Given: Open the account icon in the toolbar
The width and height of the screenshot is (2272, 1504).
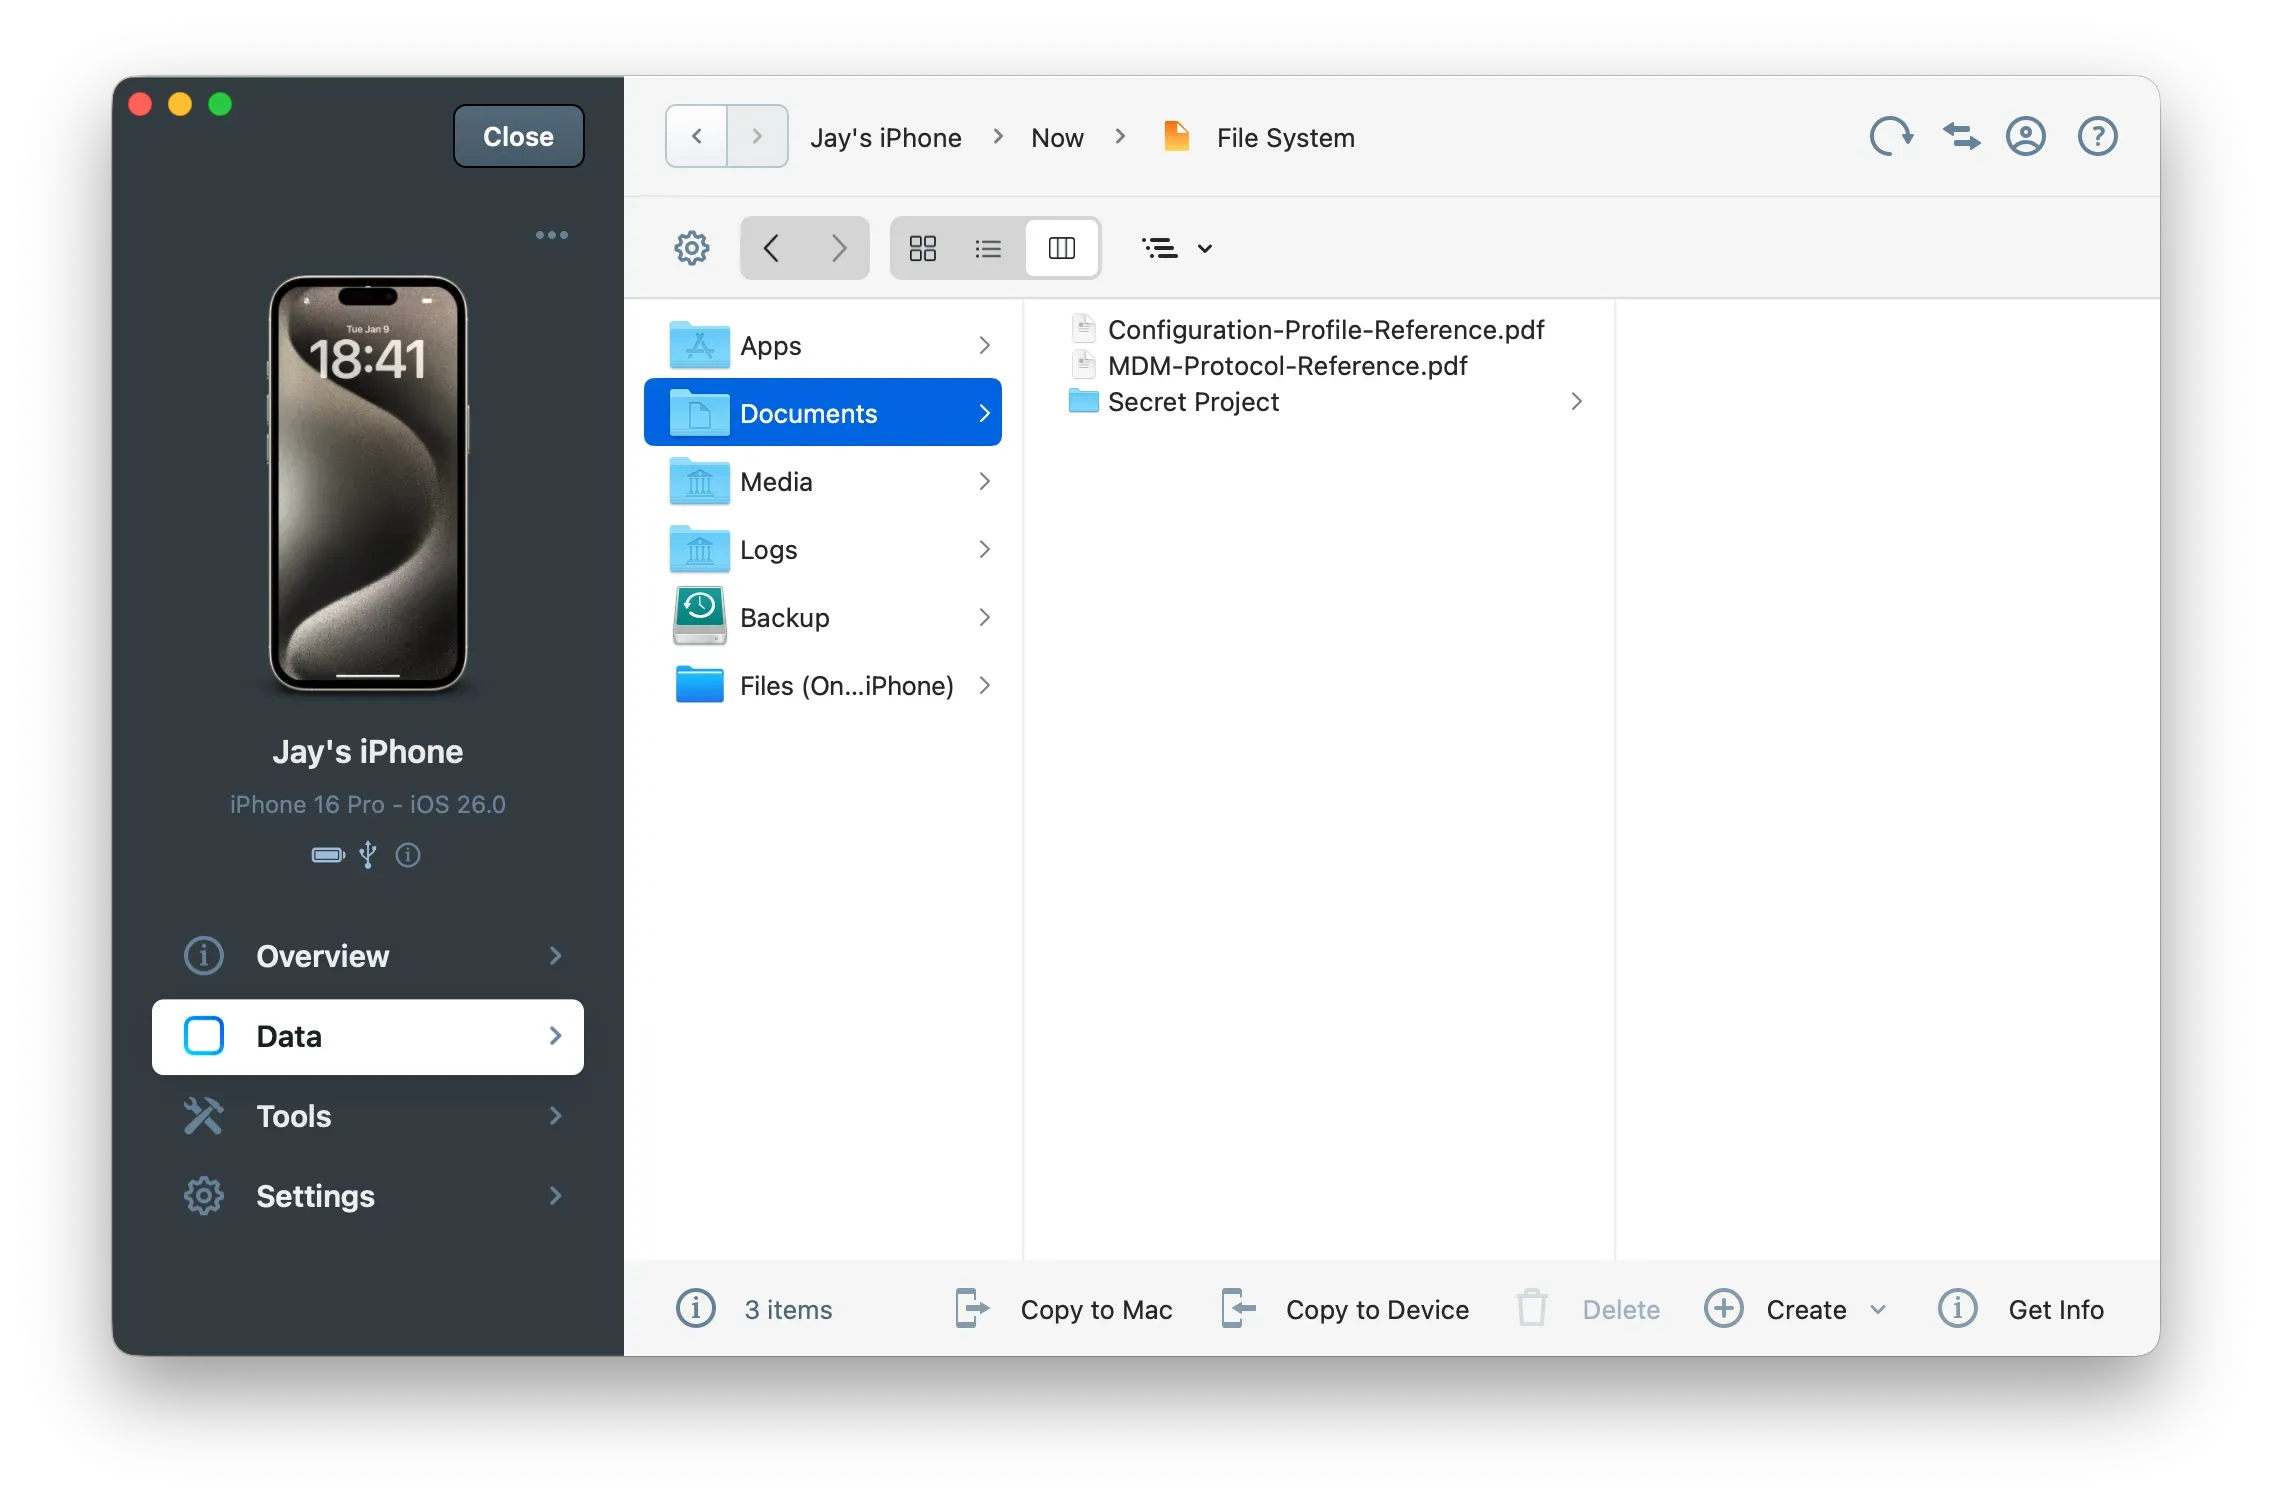Looking at the screenshot, I should tap(2026, 136).
